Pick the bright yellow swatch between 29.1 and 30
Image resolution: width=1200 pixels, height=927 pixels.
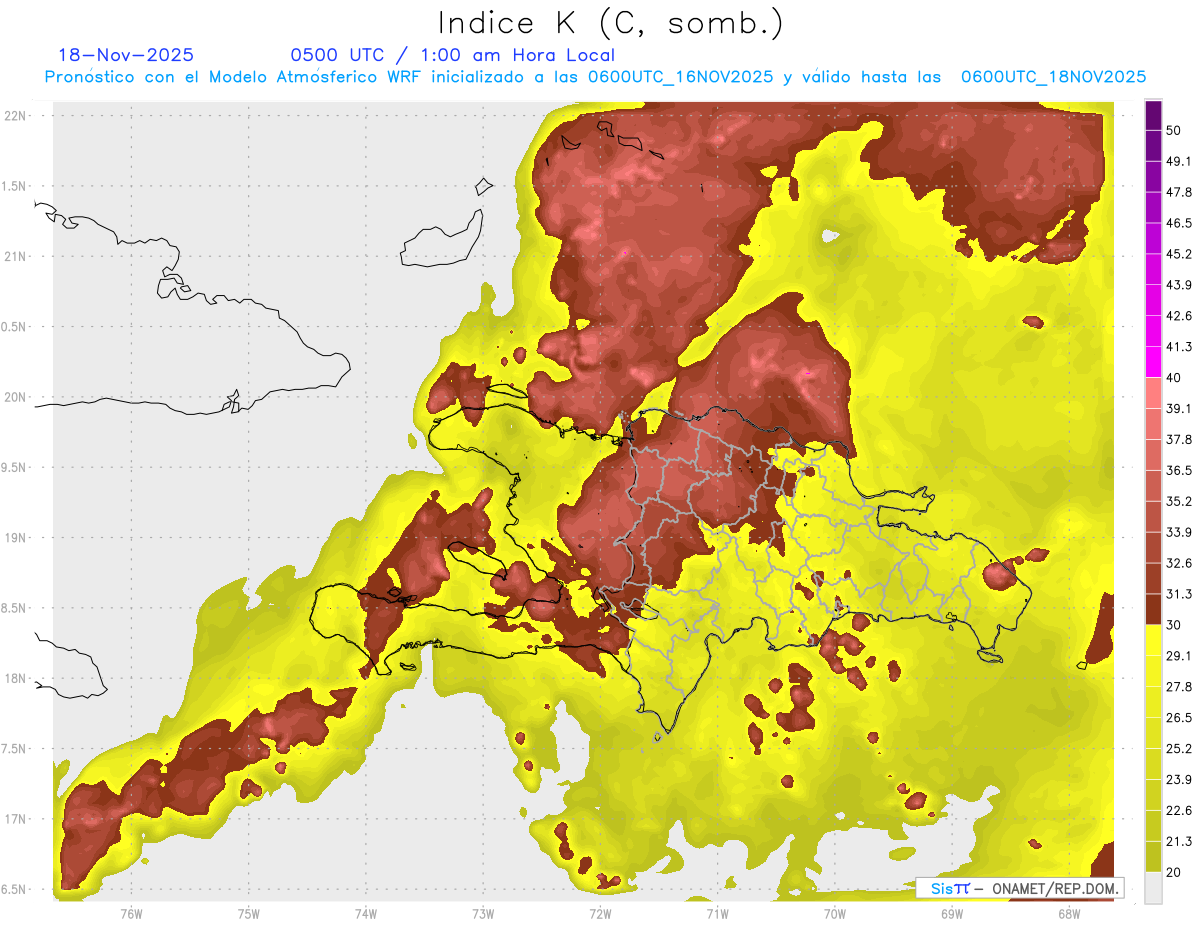[x=1153, y=640]
